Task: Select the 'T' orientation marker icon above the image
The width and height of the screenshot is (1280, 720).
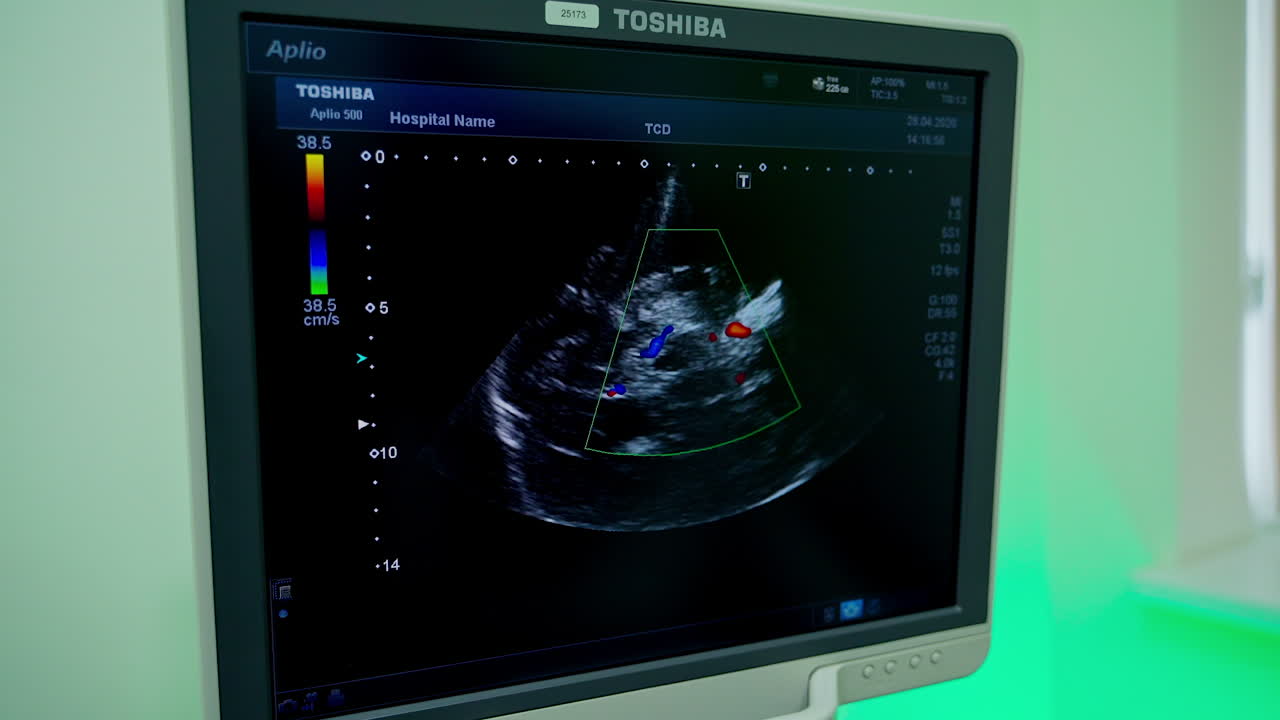Action: click(743, 182)
